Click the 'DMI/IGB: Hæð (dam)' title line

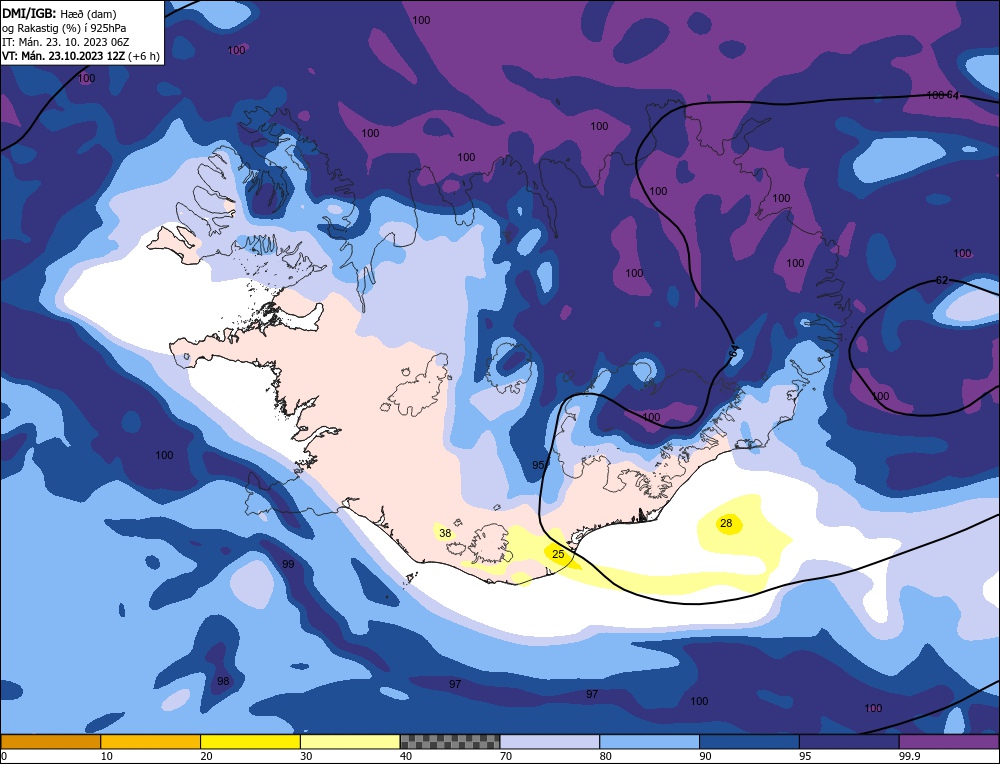click(59, 13)
